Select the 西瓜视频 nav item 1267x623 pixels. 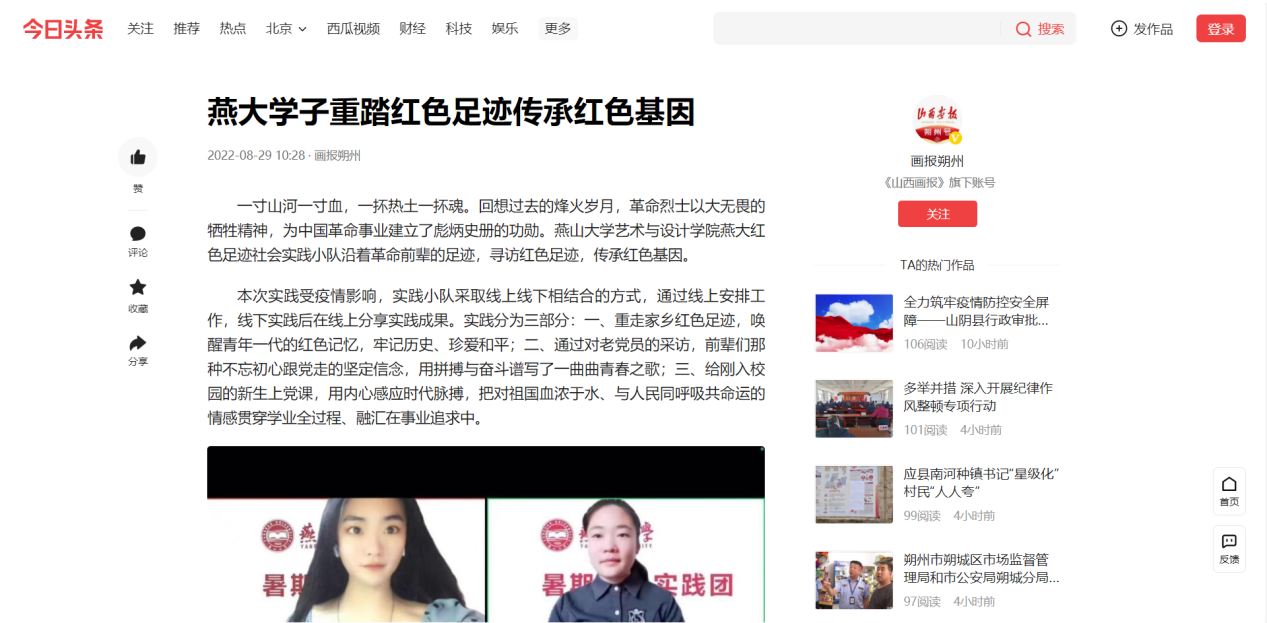click(353, 29)
